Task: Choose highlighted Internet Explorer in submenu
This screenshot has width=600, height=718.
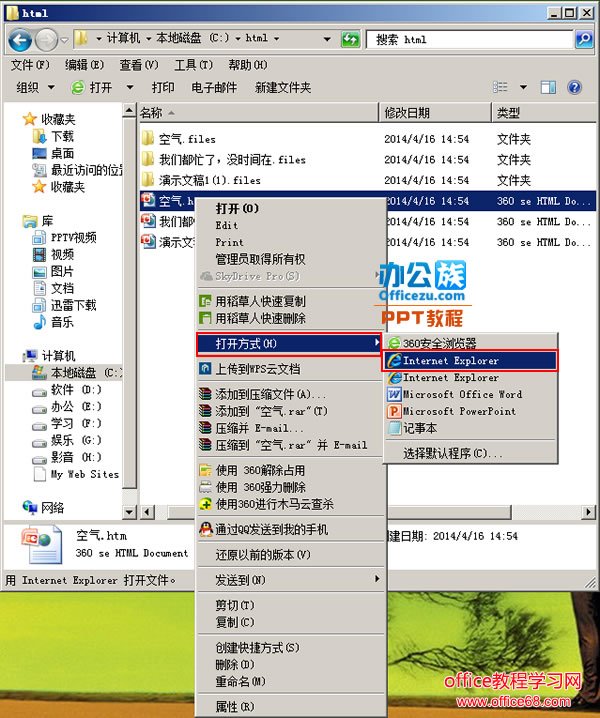Action: point(470,361)
